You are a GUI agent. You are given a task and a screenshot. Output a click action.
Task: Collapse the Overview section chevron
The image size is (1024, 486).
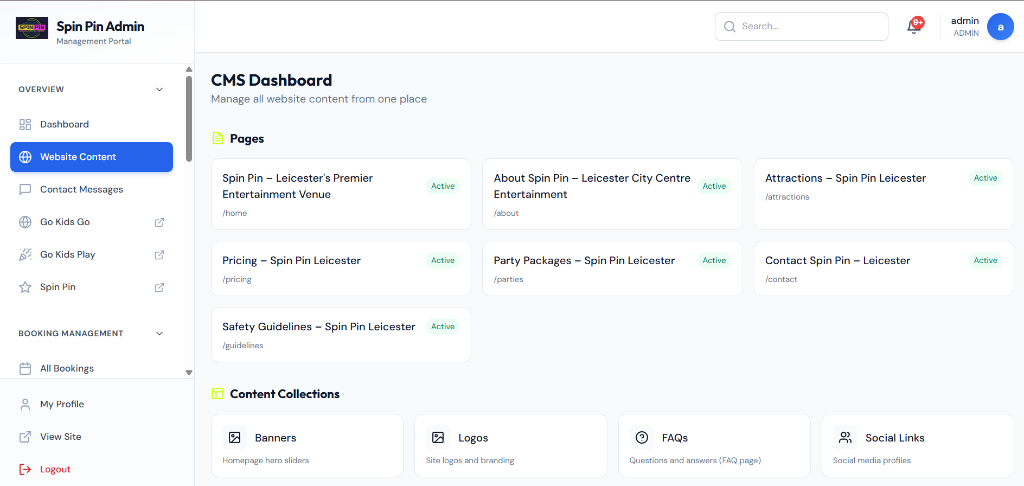[x=159, y=89]
